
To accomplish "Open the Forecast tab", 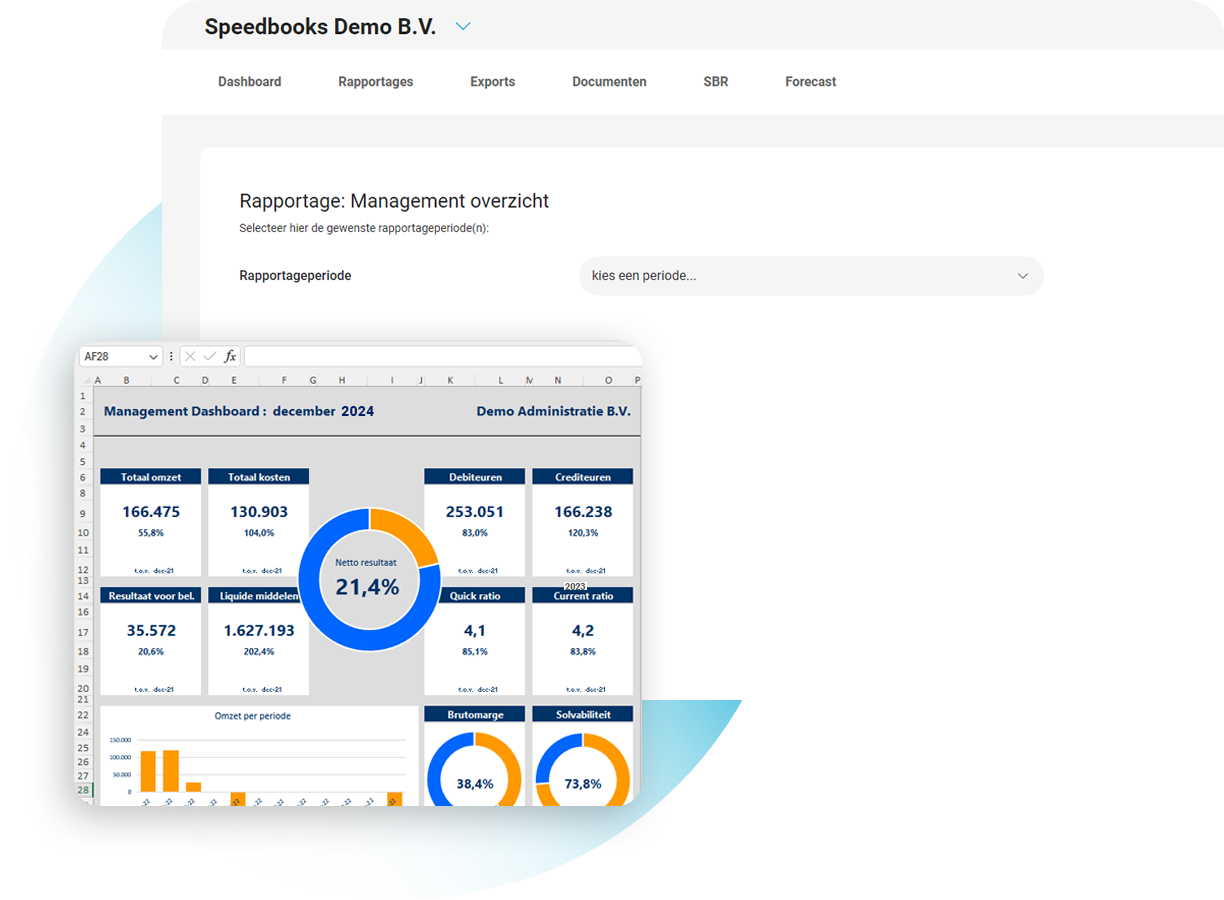I will [810, 81].
